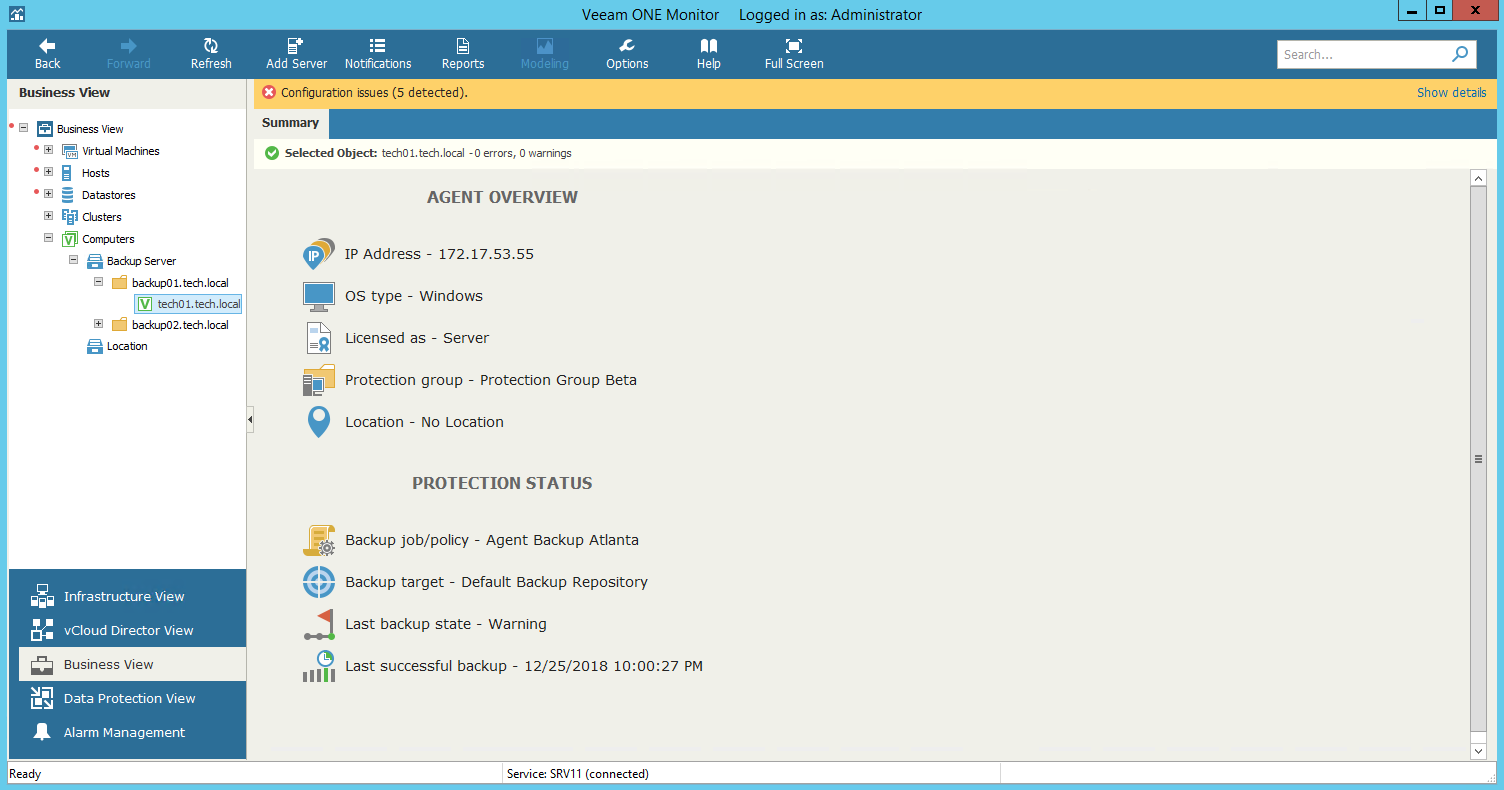
Task: Open Business View pane button
Action: coord(132,664)
